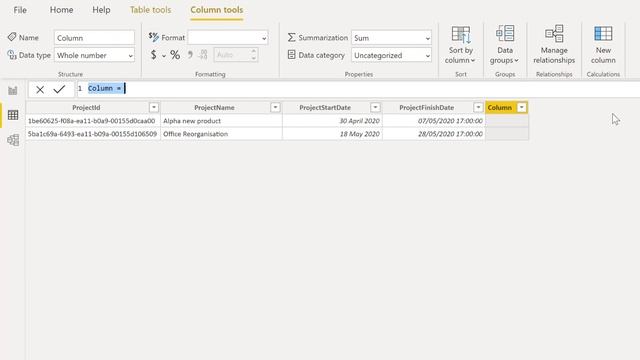Open the ProjectId column filter dropdown

[x=154, y=107]
